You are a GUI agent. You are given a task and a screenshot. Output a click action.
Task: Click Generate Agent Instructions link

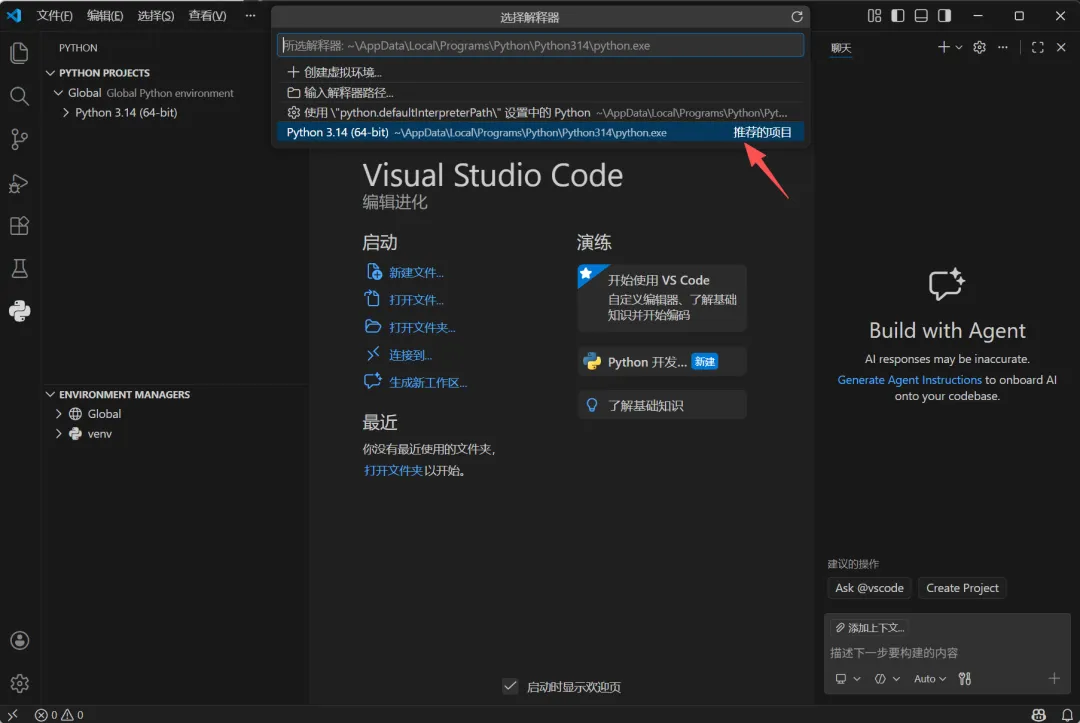point(909,379)
